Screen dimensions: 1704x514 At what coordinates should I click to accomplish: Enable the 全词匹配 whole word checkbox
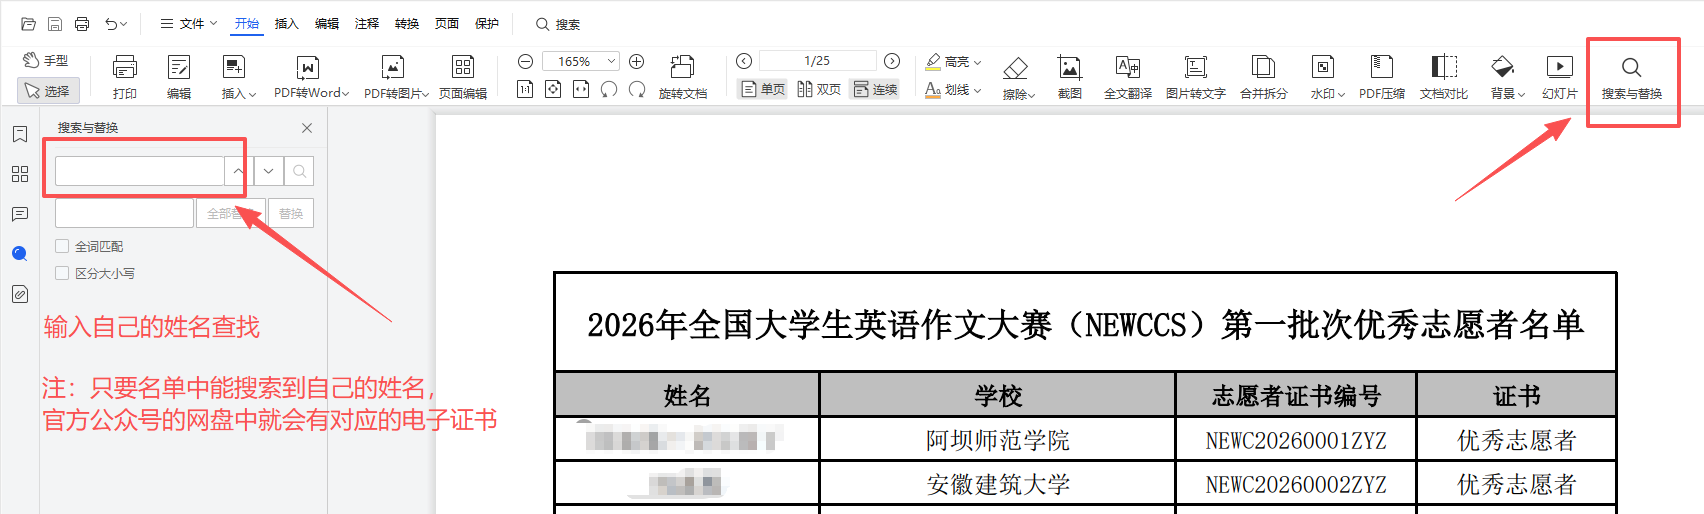(63, 246)
